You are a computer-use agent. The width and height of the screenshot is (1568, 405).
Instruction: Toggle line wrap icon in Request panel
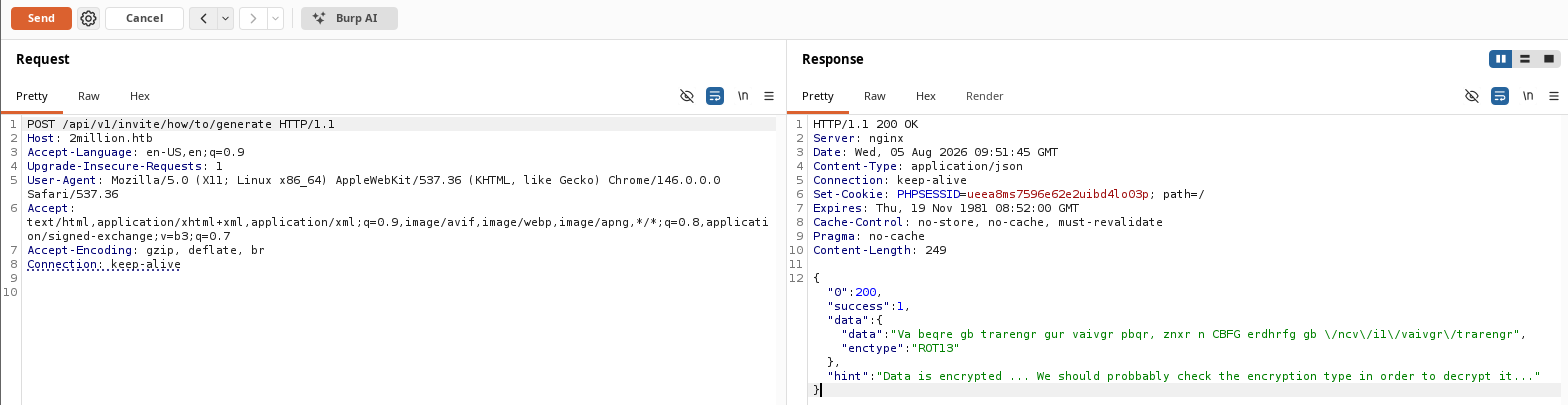coord(715,96)
